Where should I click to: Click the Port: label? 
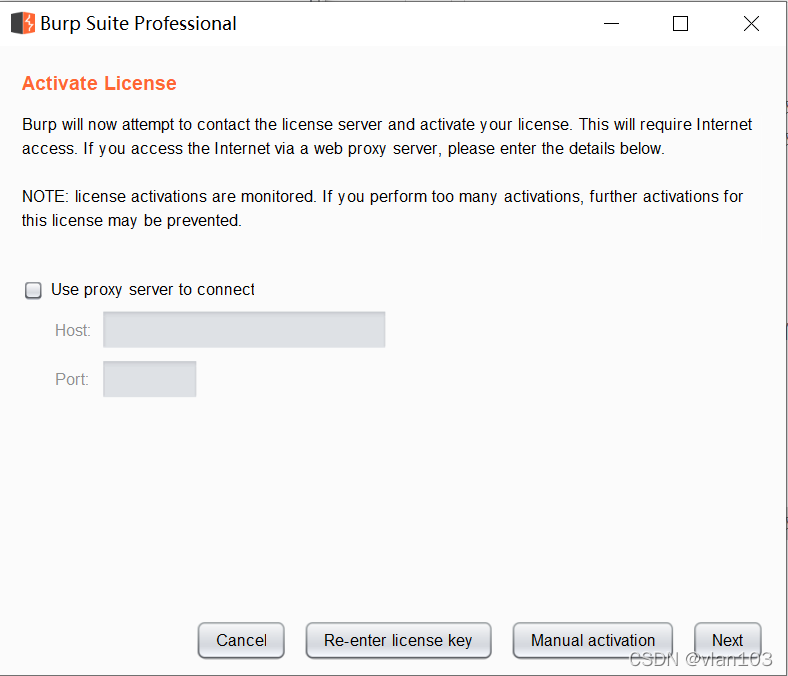[x=72, y=379]
